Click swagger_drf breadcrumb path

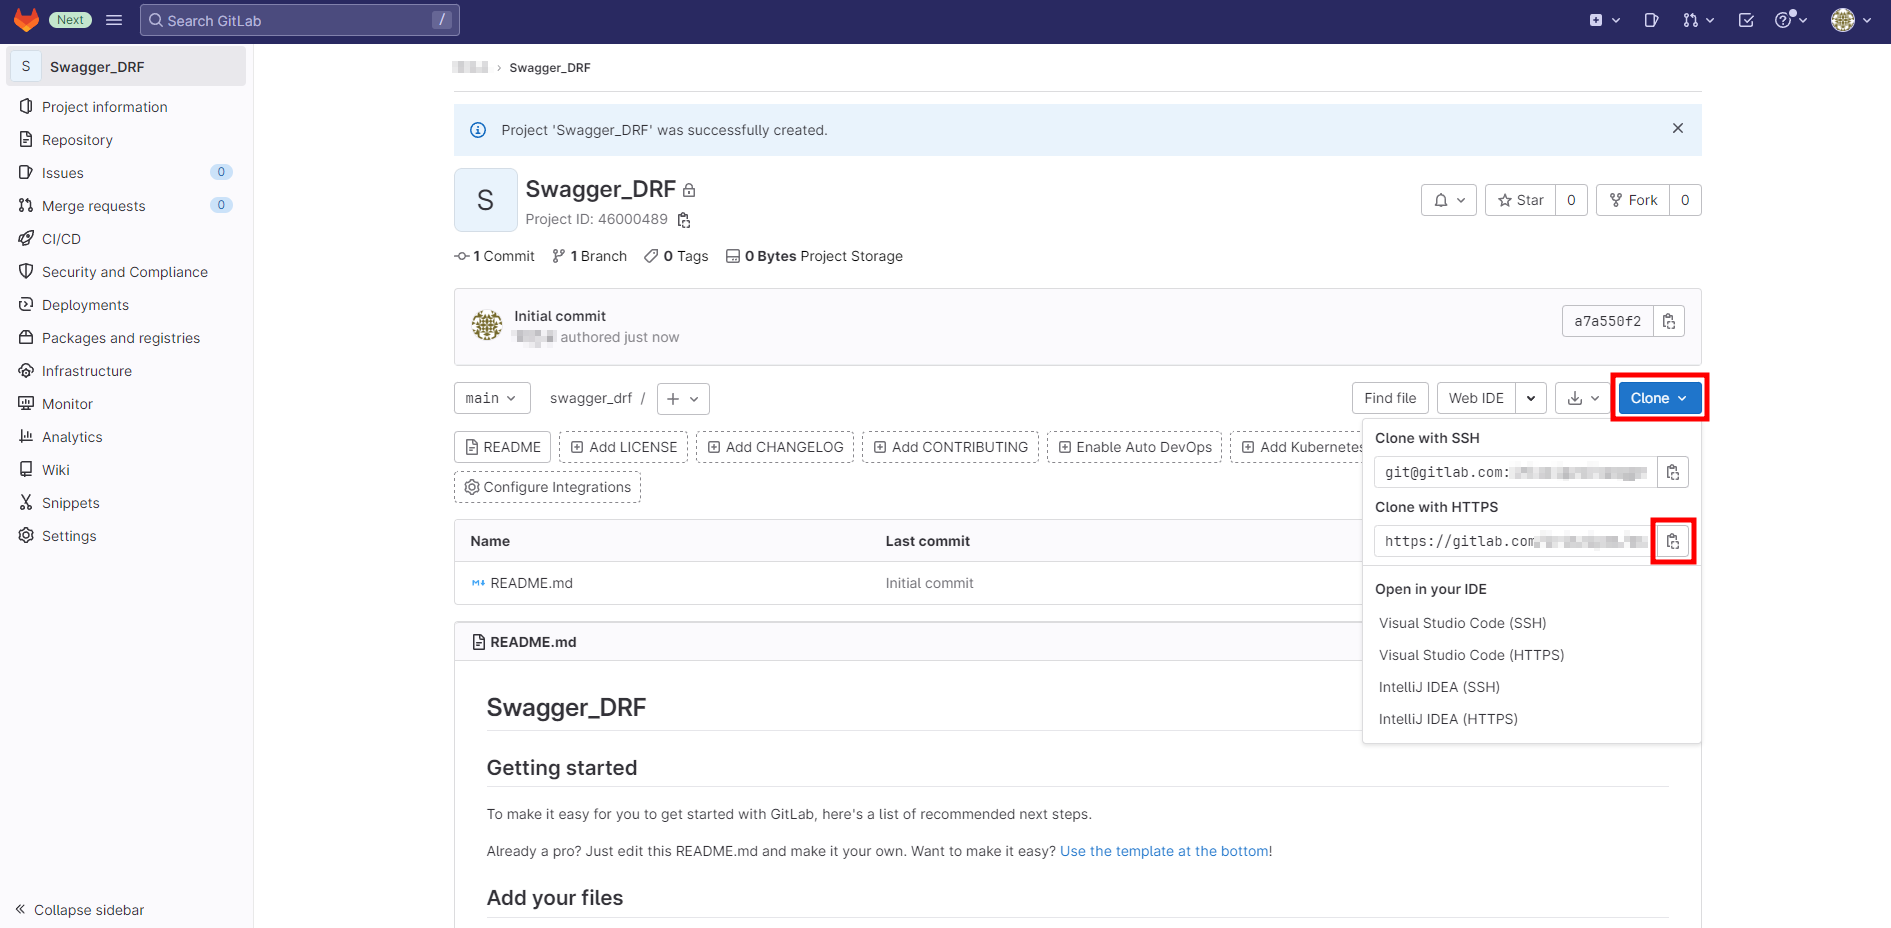591,398
